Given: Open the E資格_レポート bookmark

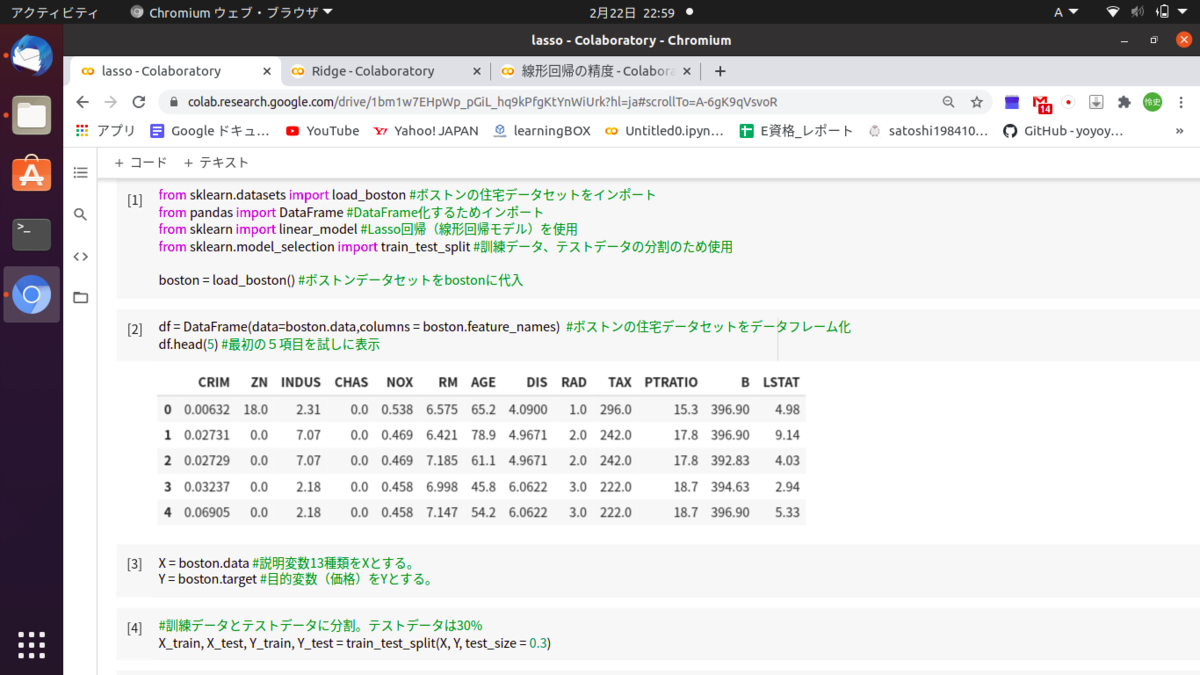Looking at the screenshot, I should click(x=796, y=131).
